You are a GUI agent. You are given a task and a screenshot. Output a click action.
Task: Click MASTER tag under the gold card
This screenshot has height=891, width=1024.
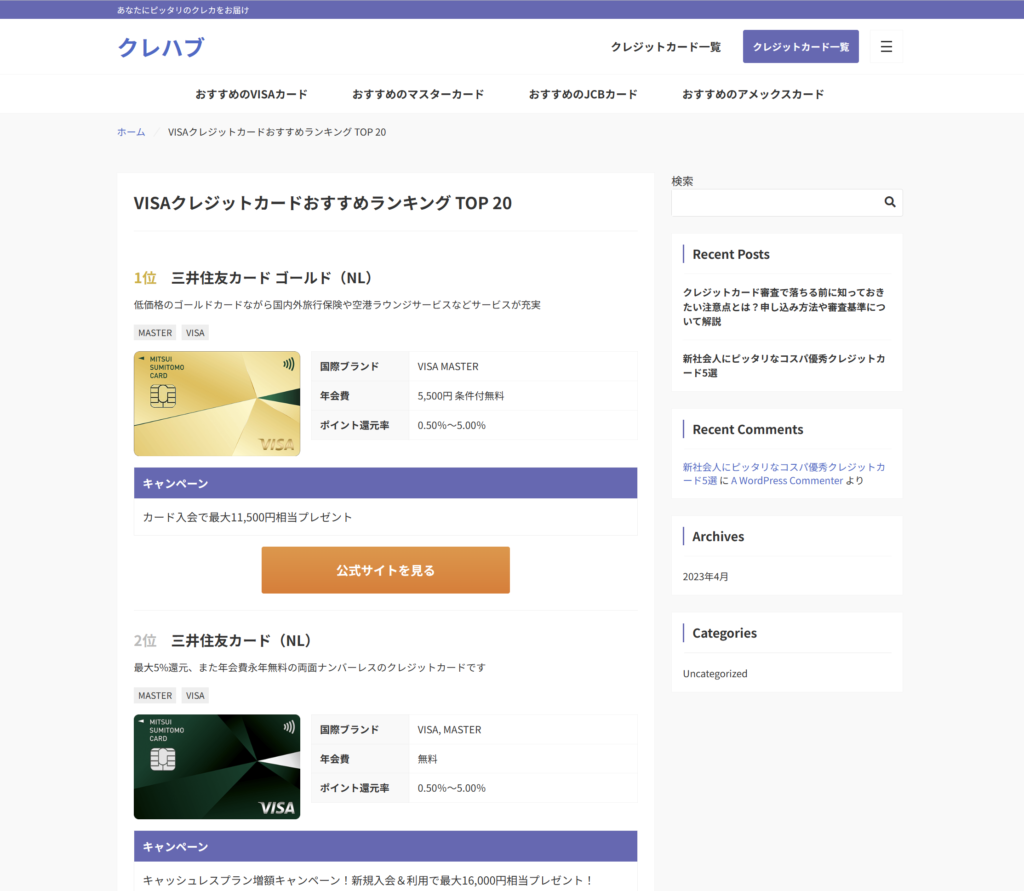point(155,332)
